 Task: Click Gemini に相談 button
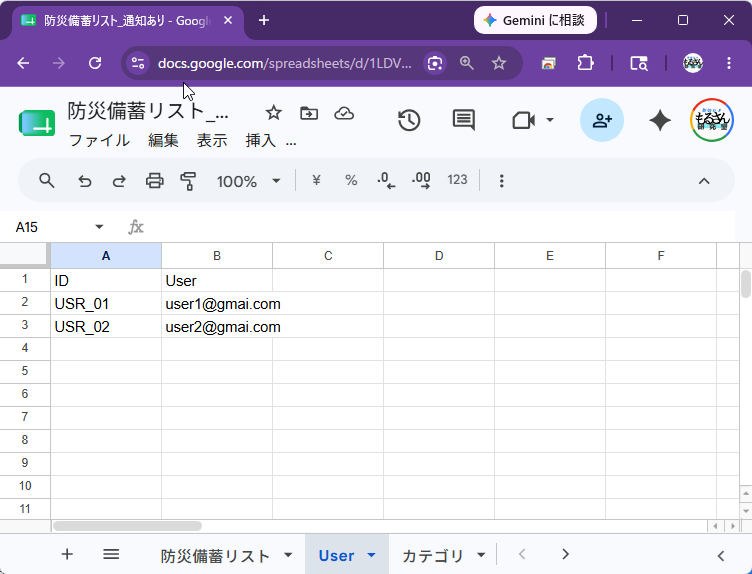(535, 20)
